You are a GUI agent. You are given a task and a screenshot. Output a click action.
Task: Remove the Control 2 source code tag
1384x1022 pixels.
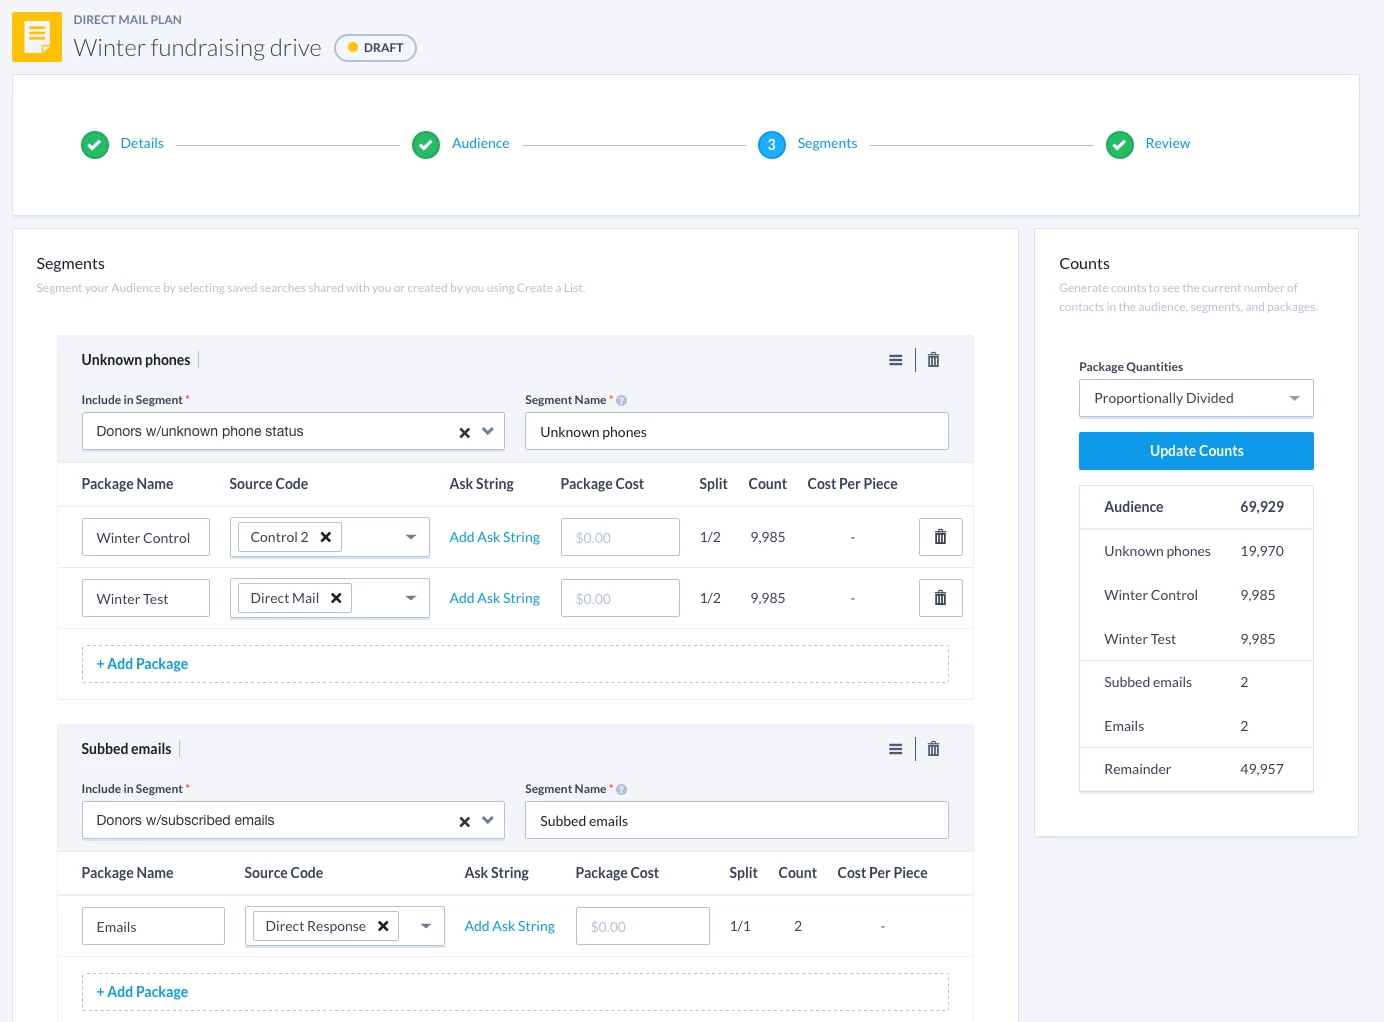tap(325, 537)
